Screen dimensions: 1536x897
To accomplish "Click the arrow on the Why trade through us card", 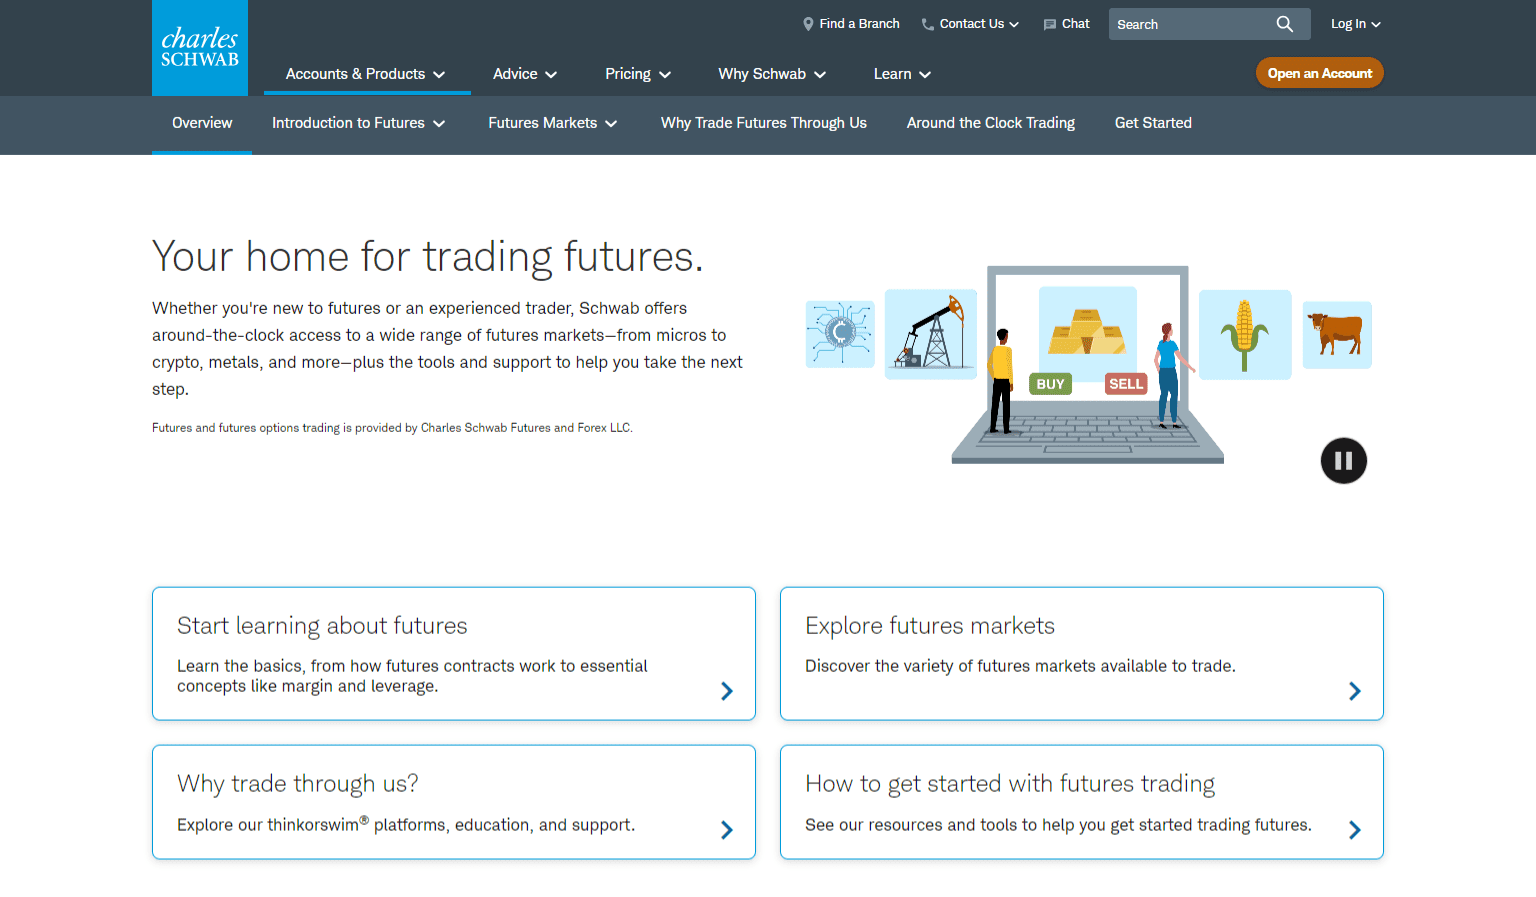I will (727, 829).
